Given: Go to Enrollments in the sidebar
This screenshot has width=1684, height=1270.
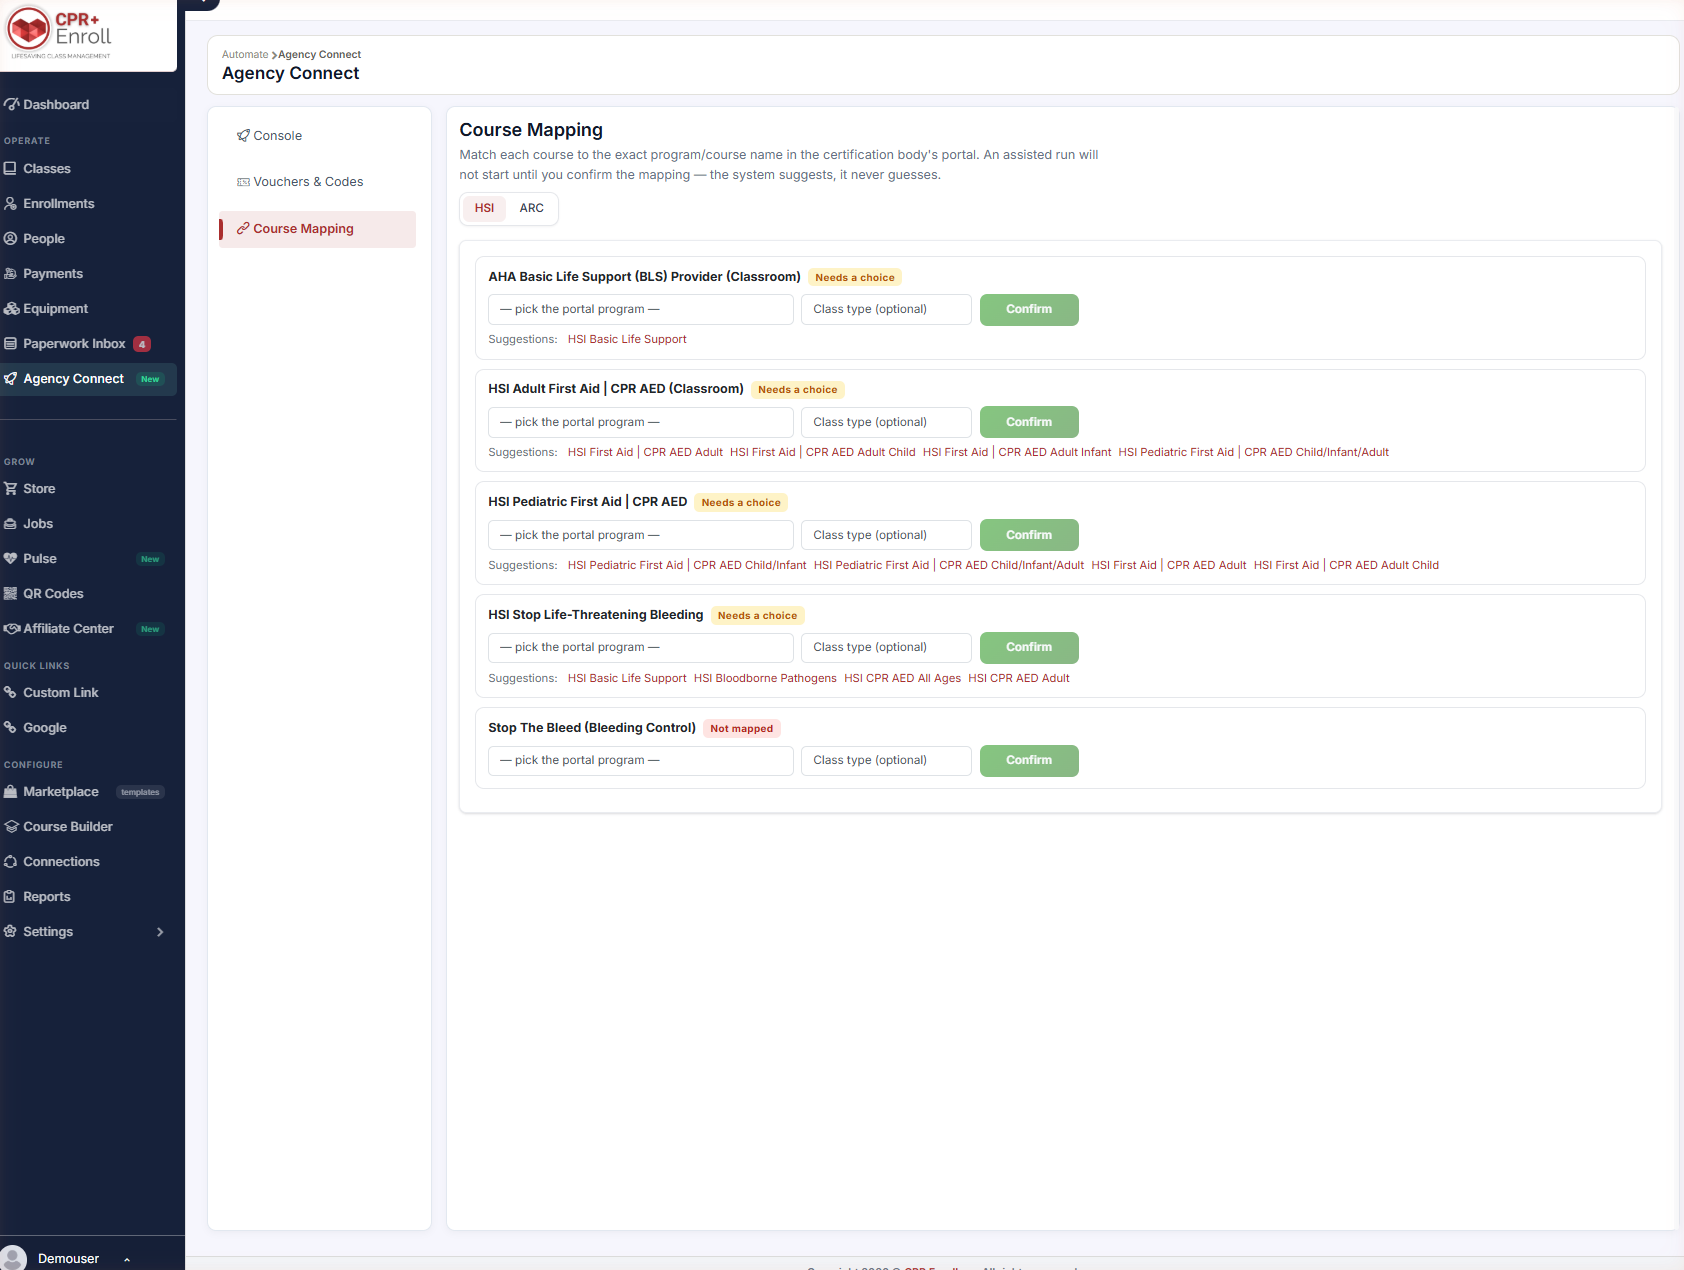Looking at the screenshot, I should tap(59, 204).
